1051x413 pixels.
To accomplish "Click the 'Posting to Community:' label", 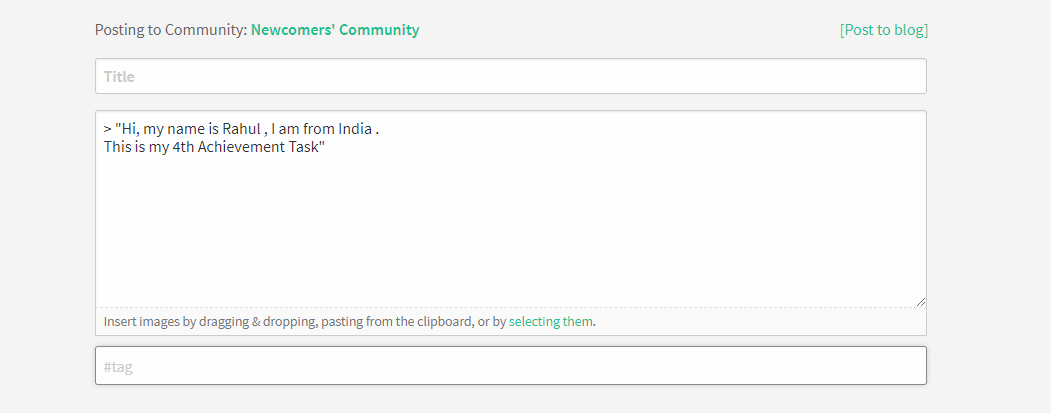I will pos(170,30).
